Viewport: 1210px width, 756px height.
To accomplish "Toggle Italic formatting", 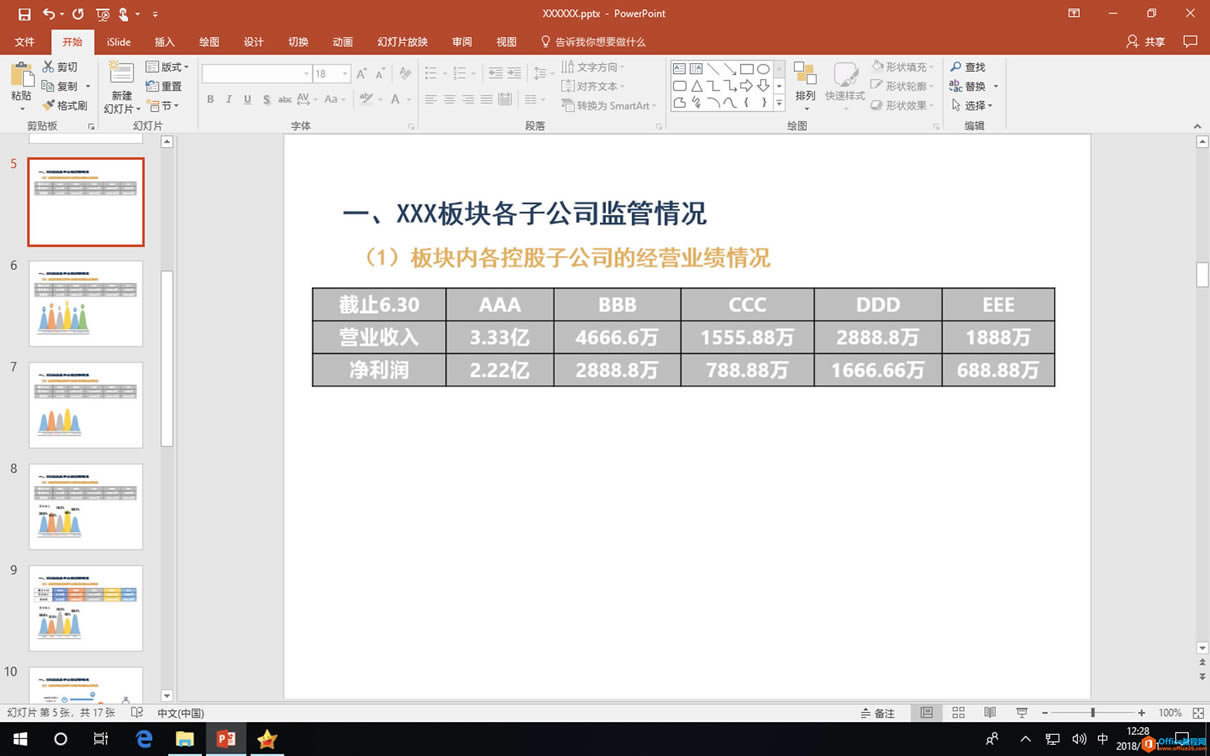I will click(228, 99).
